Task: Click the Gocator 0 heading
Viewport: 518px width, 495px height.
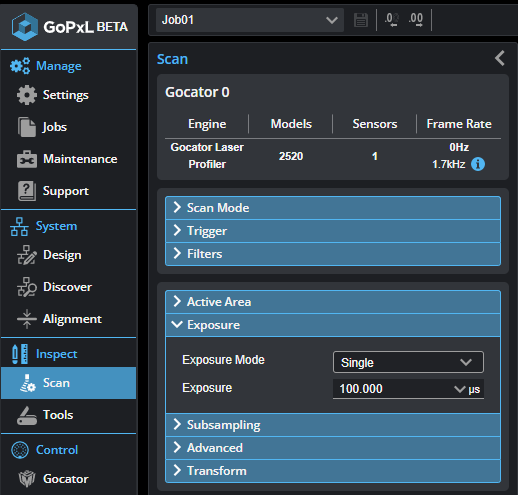Action: [x=197, y=92]
